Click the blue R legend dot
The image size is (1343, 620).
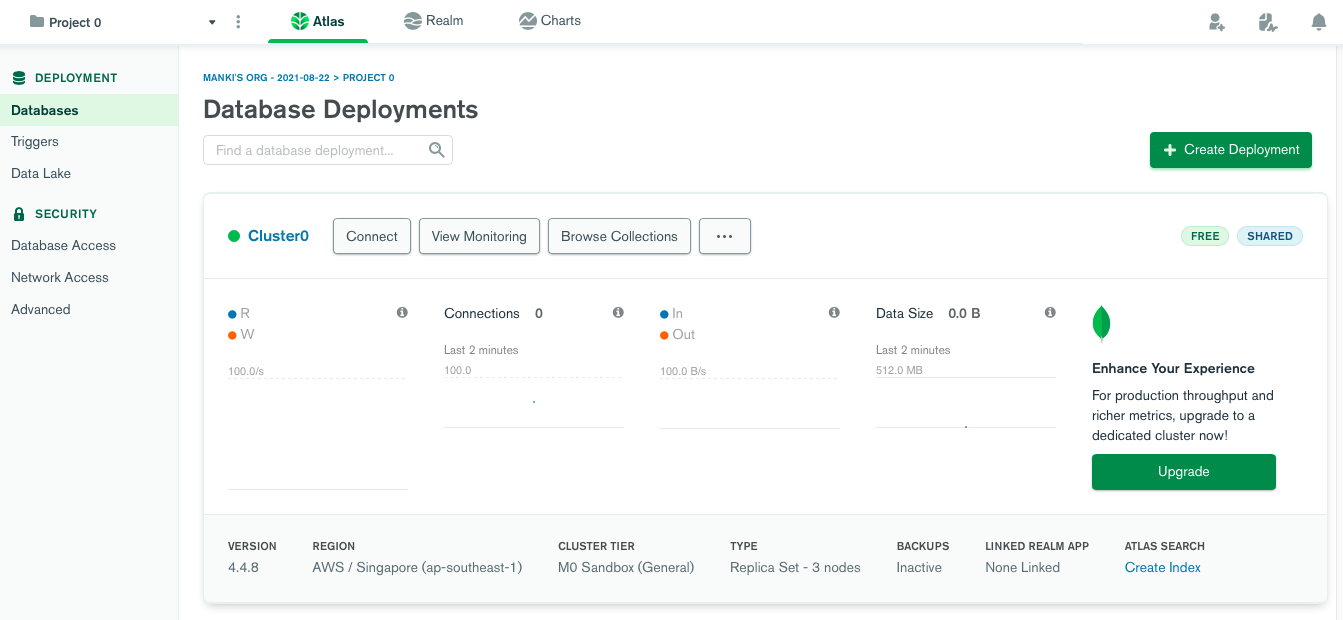(x=232, y=314)
